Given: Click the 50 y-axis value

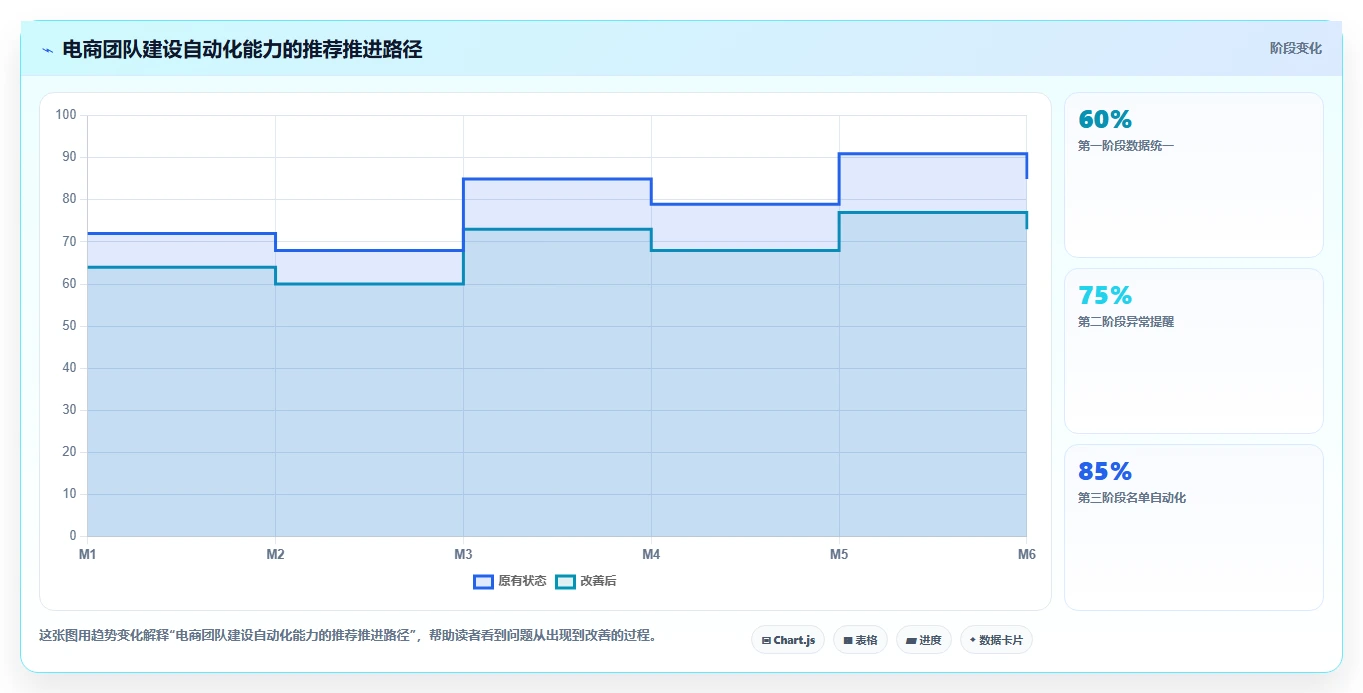Looking at the screenshot, I should click(x=69, y=326).
